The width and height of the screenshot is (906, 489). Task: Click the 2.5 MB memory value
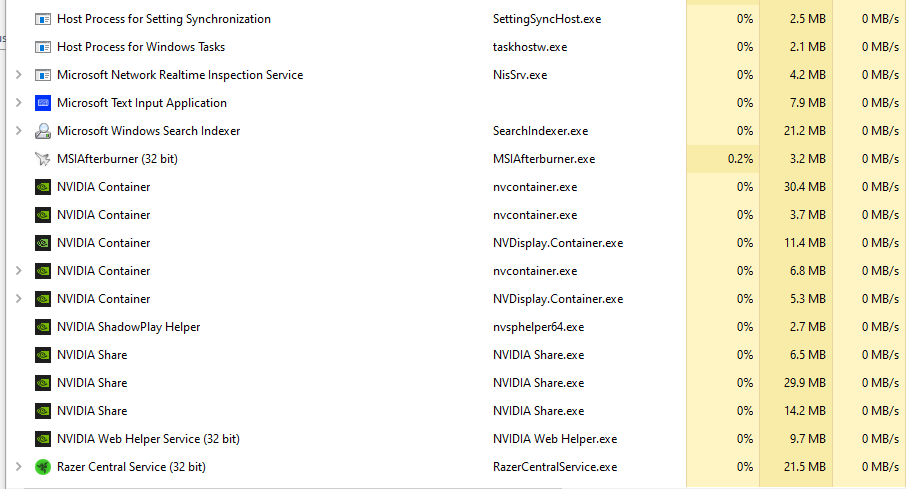807,19
